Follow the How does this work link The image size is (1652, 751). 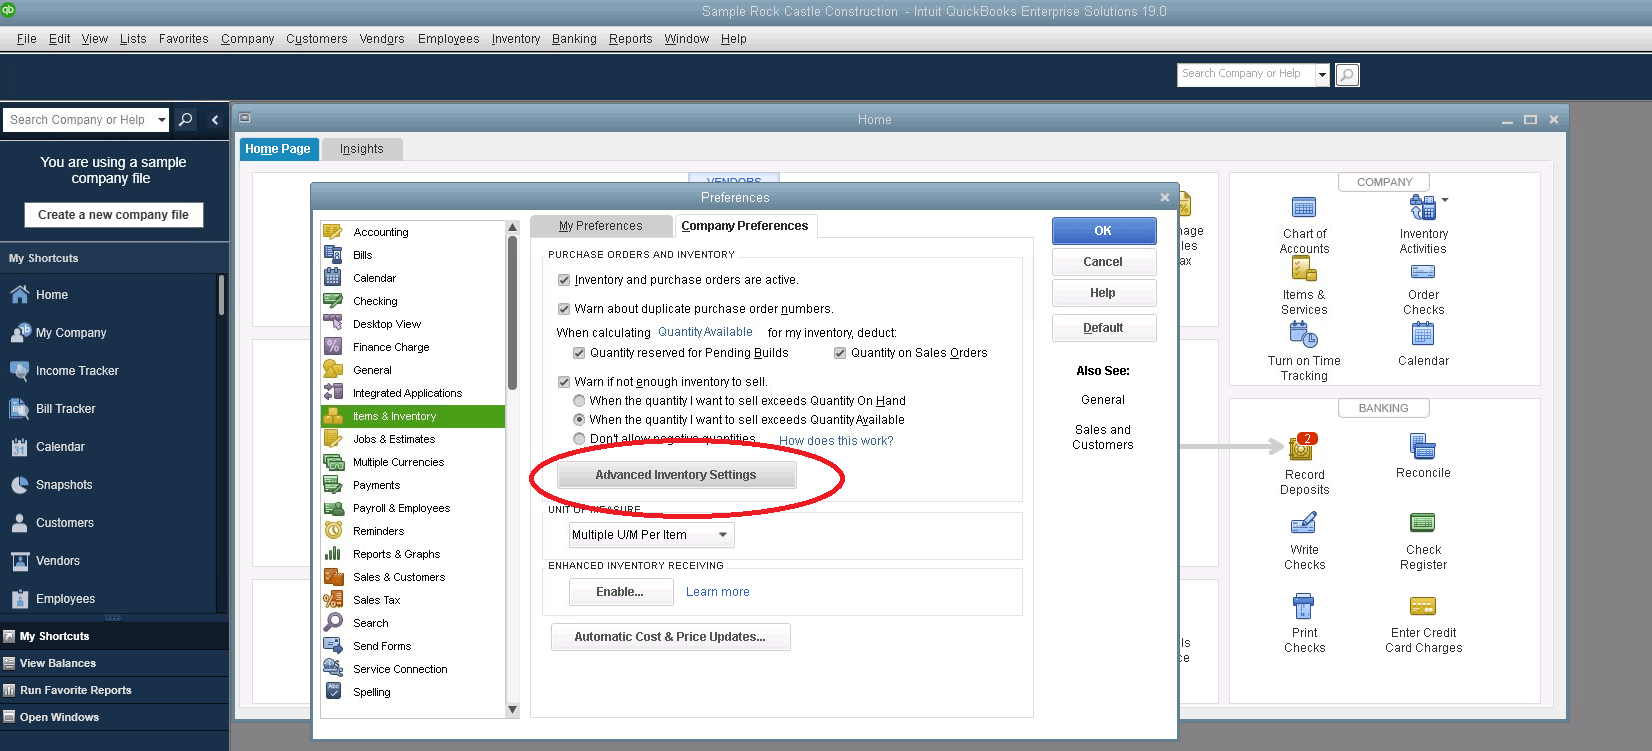836,441
